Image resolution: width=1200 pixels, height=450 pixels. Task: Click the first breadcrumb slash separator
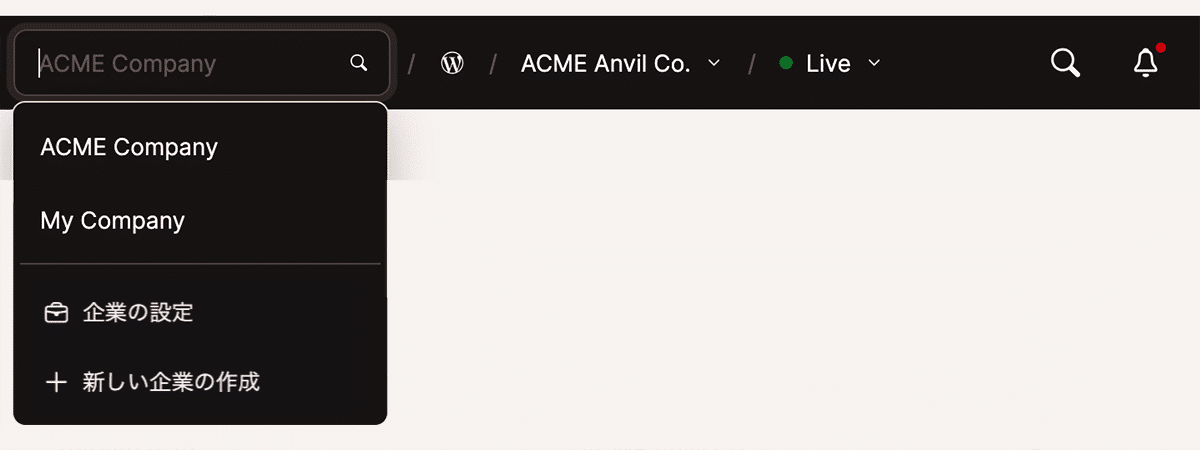(x=412, y=64)
